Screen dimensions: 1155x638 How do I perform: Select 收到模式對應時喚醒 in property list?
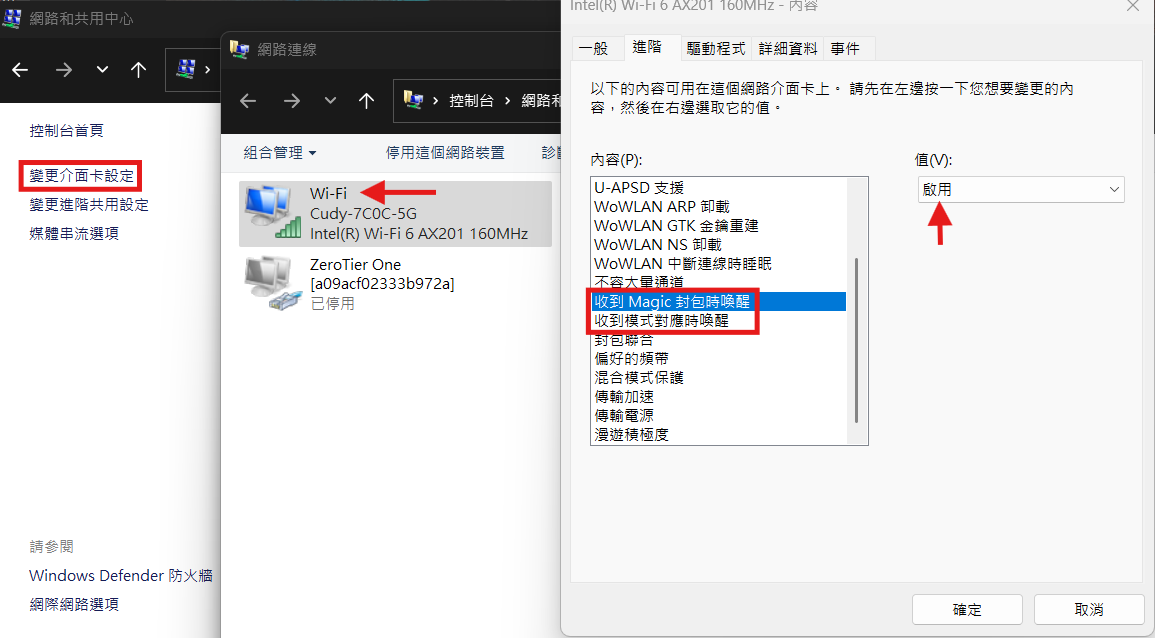pyautogui.click(x=661, y=320)
